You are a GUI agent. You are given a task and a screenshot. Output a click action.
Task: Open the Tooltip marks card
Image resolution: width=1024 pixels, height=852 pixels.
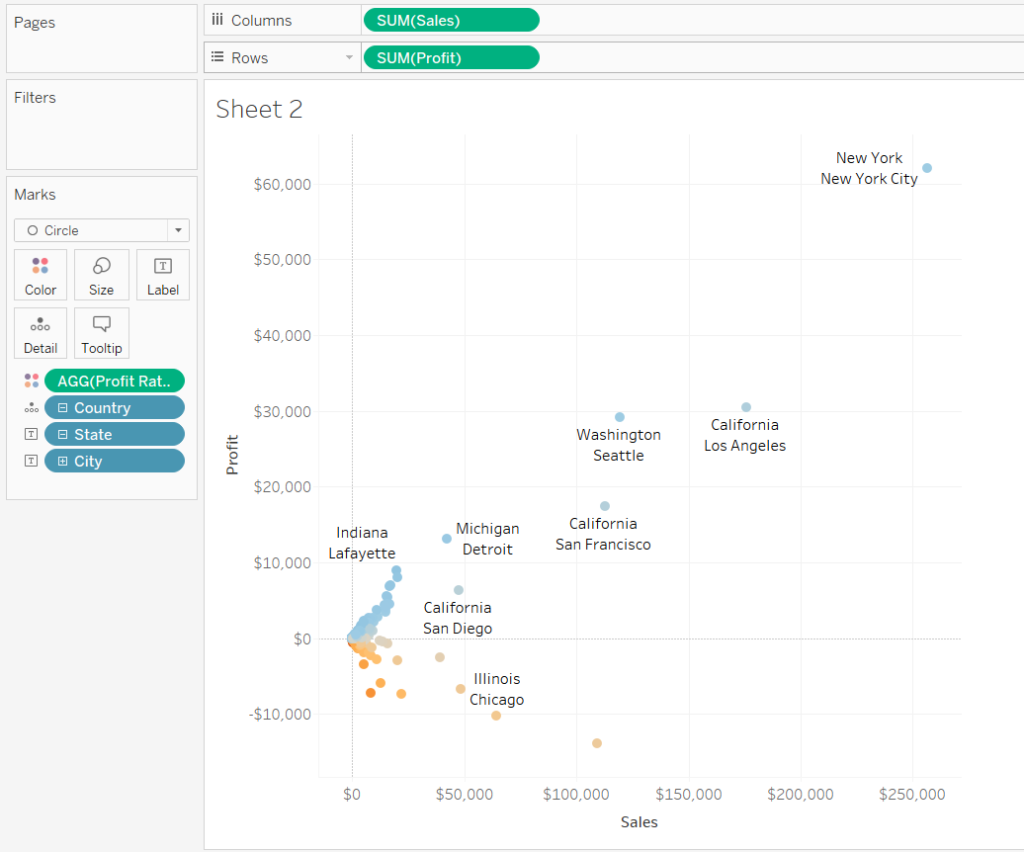click(101, 333)
